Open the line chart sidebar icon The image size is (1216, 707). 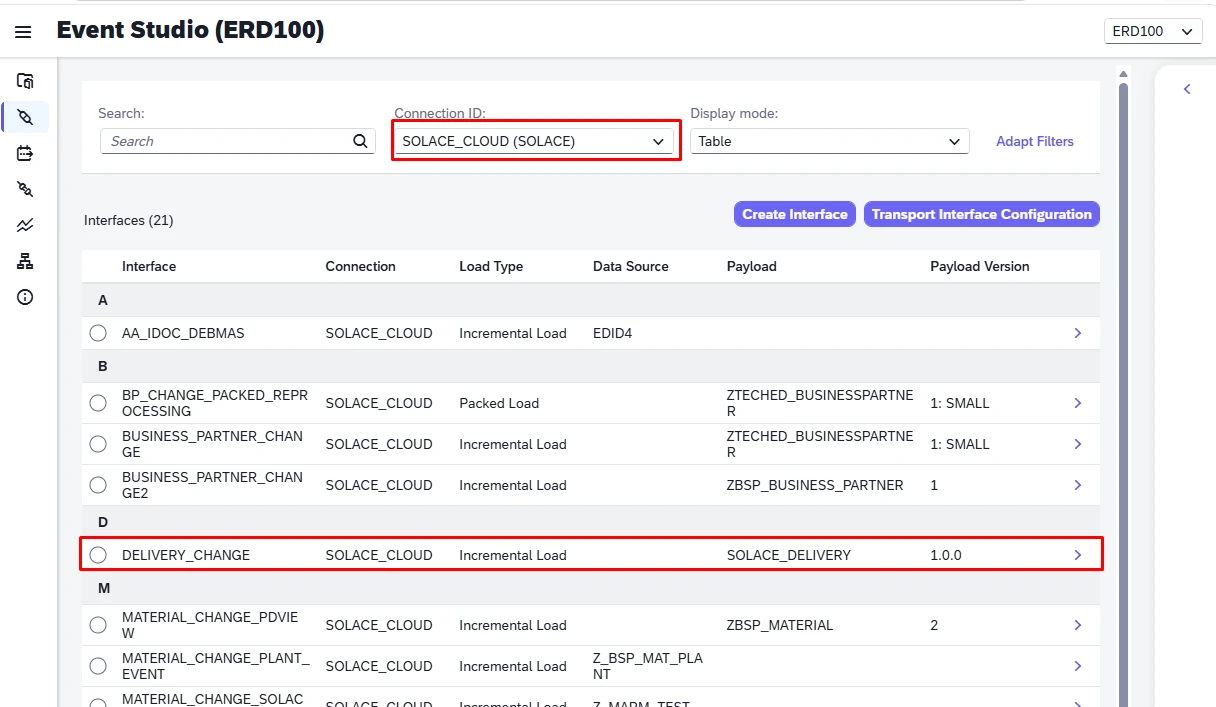(25, 225)
